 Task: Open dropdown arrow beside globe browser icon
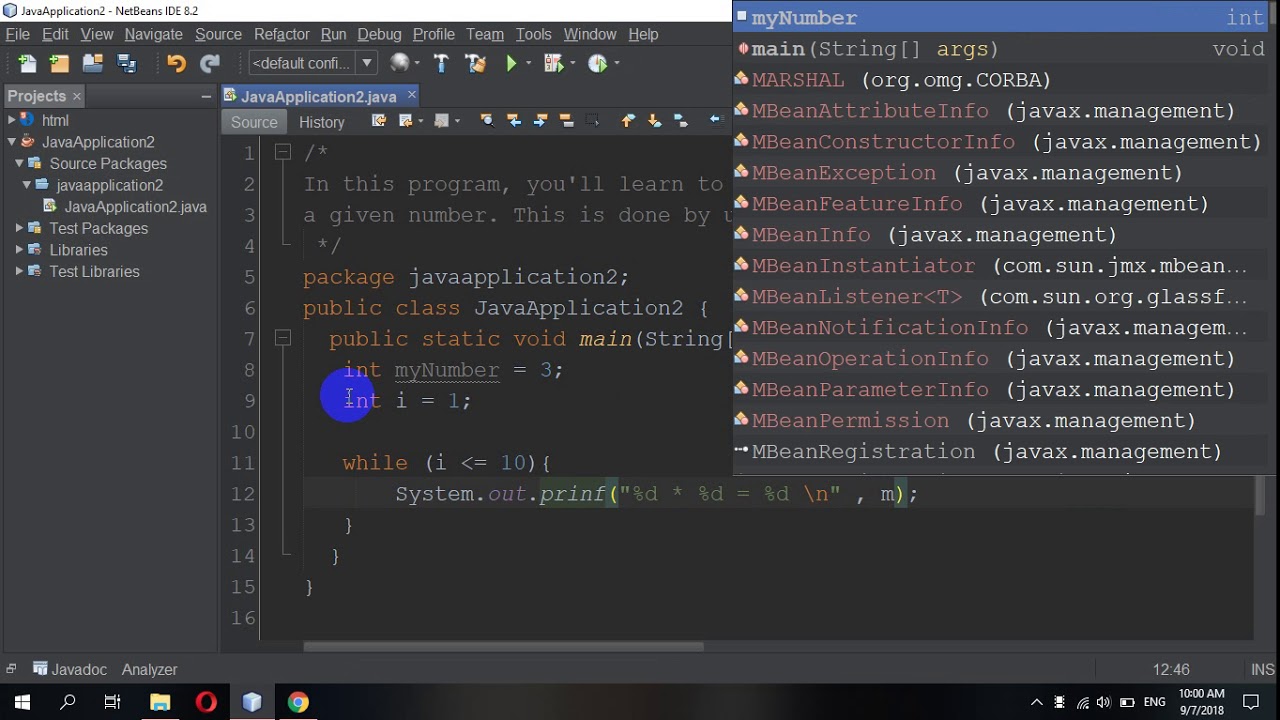[x=418, y=63]
